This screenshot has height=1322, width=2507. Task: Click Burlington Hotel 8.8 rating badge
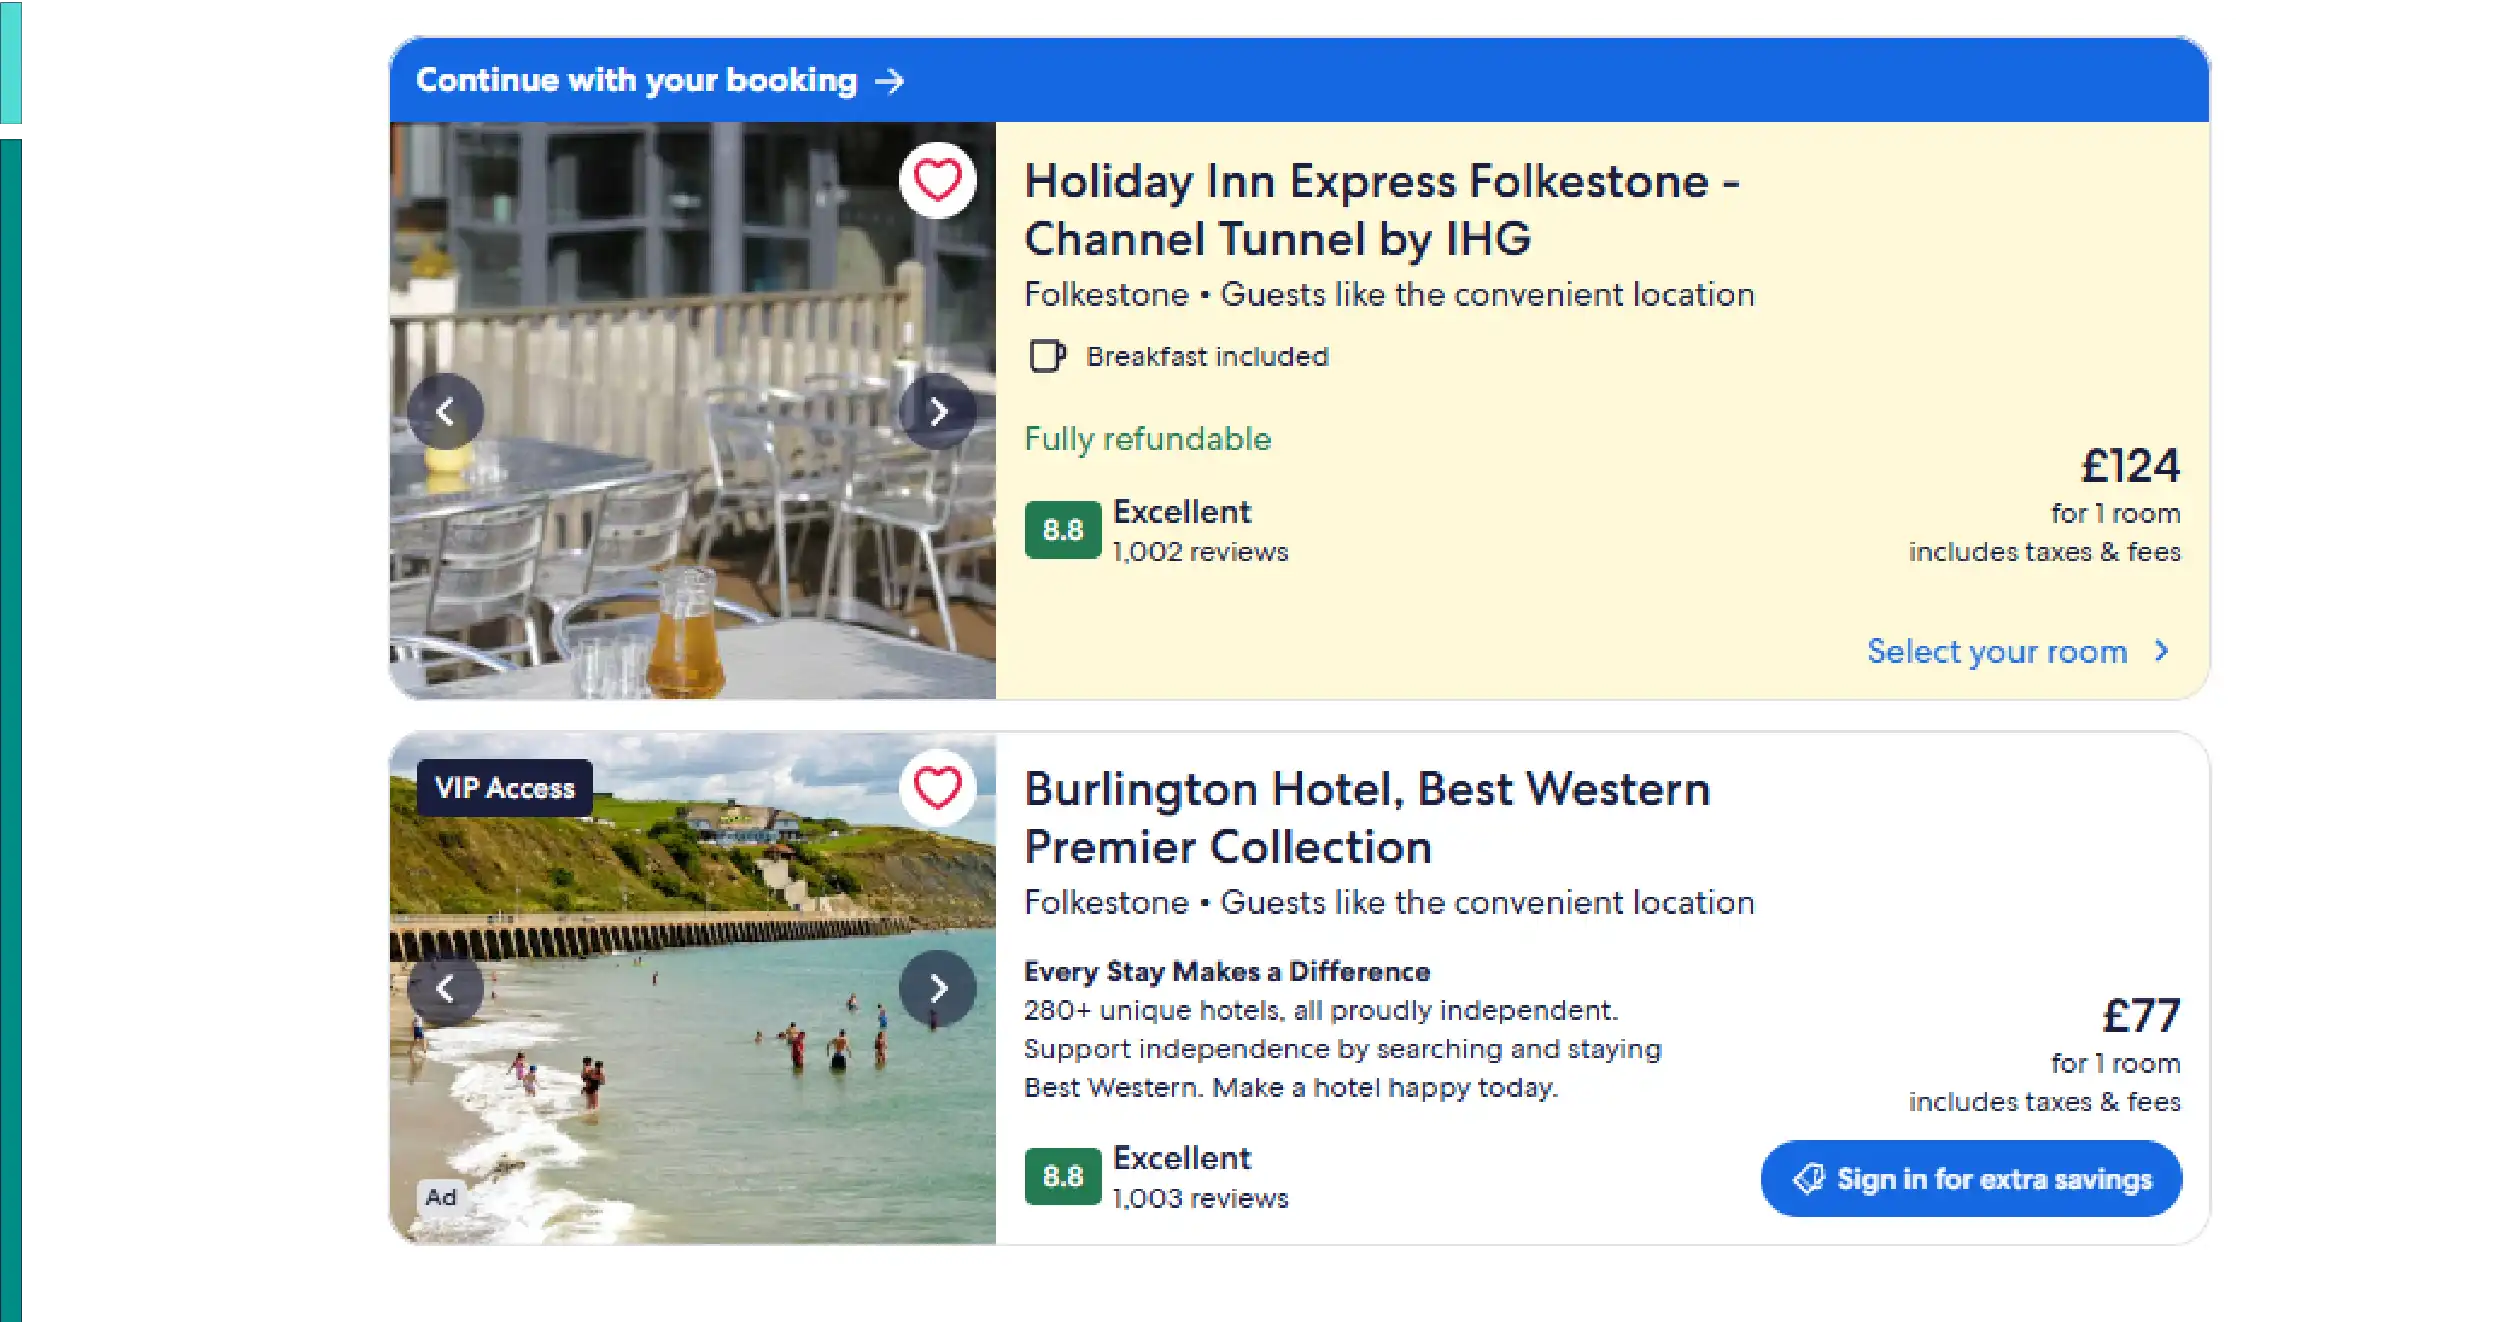(x=1062, y=1176)
